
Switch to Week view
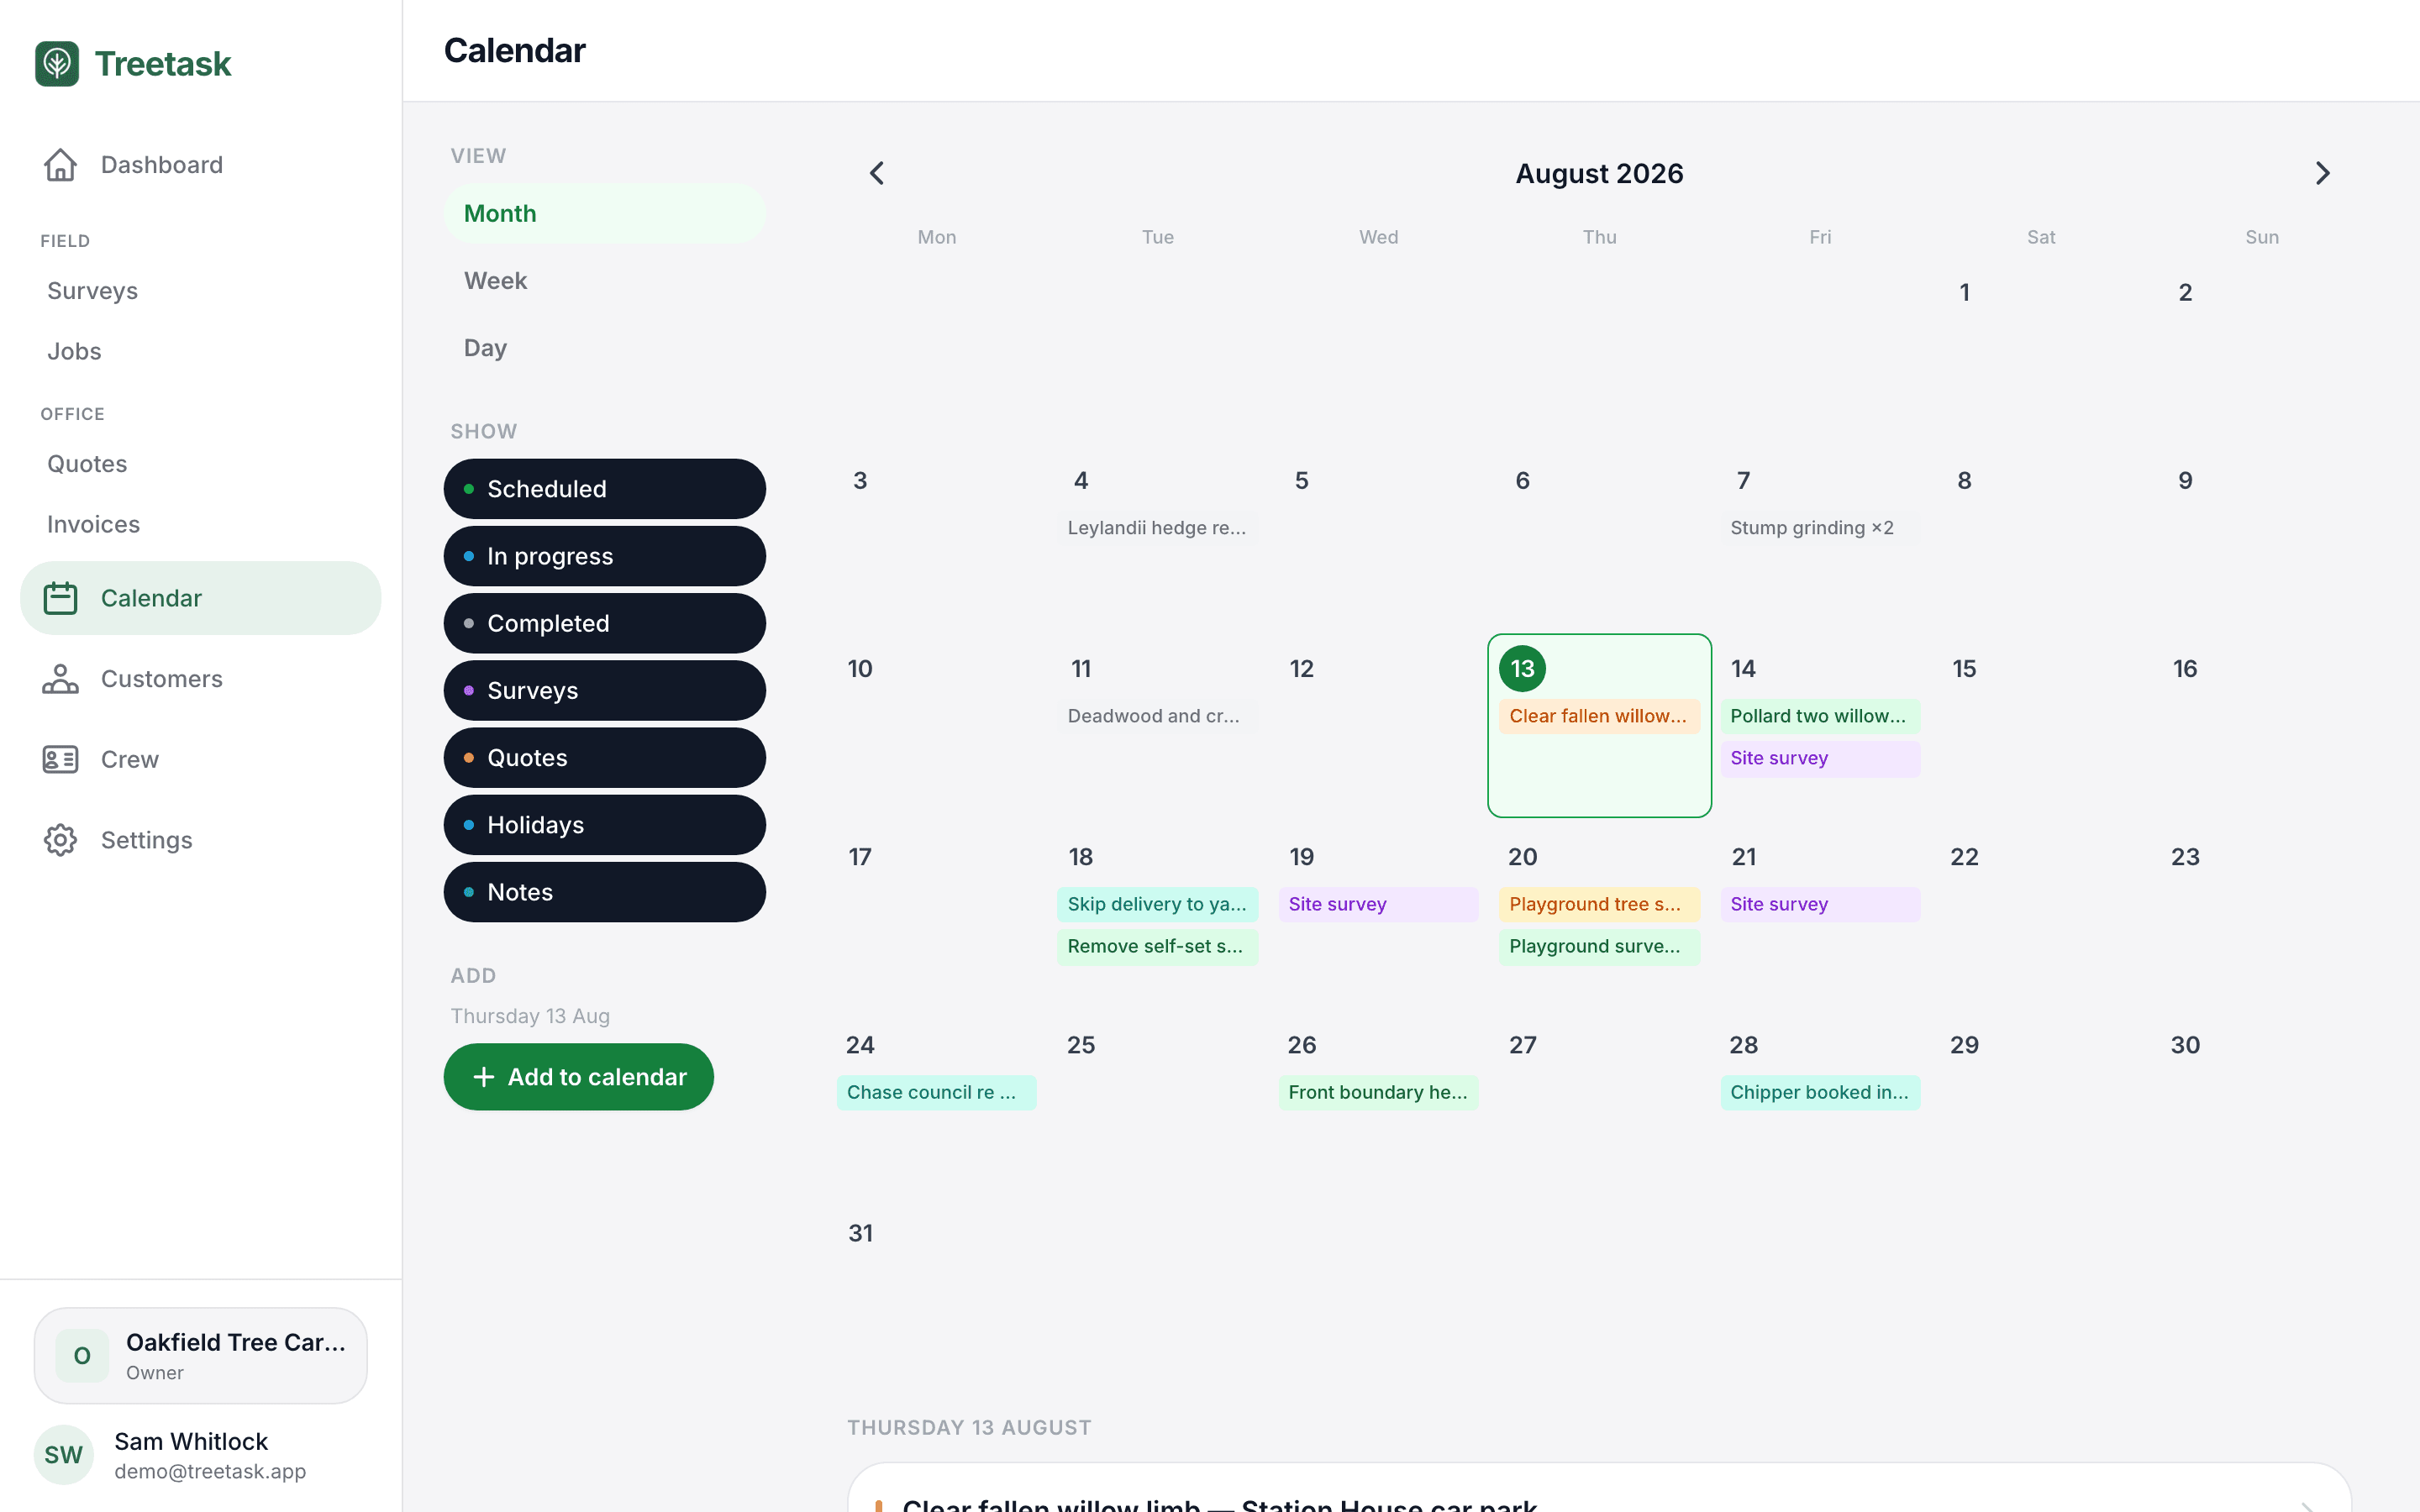pyautogui.click(x=605, y=281)
